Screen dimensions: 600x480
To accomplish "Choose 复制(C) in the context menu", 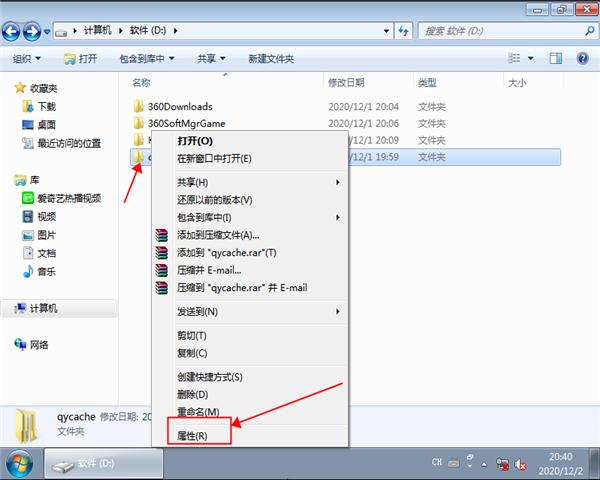I will [x=192, y=353].
